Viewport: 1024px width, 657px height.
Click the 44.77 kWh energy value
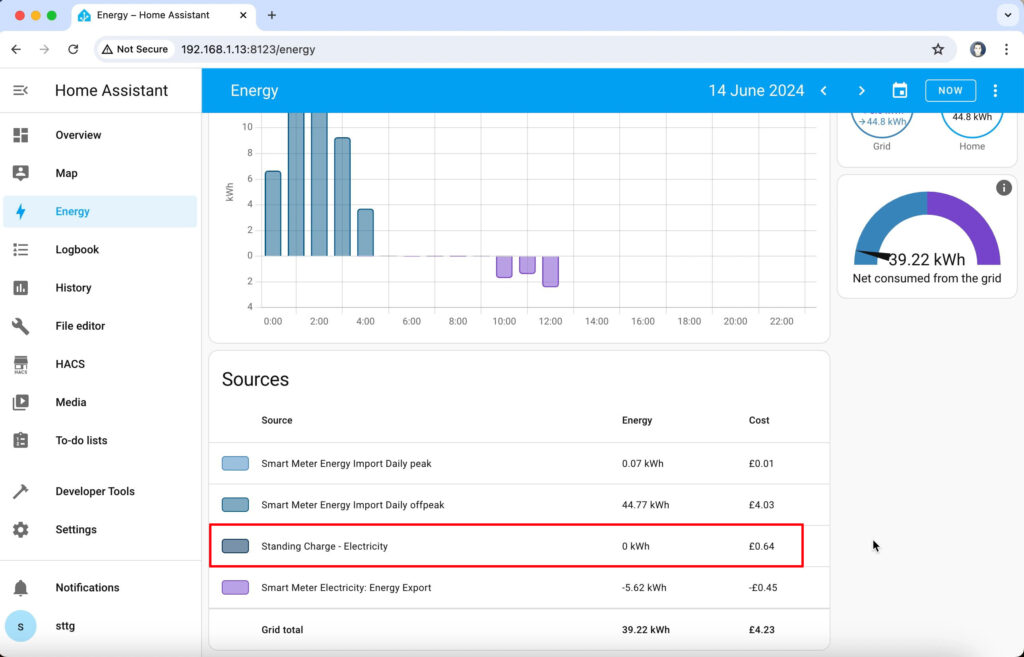coord(645,505)
